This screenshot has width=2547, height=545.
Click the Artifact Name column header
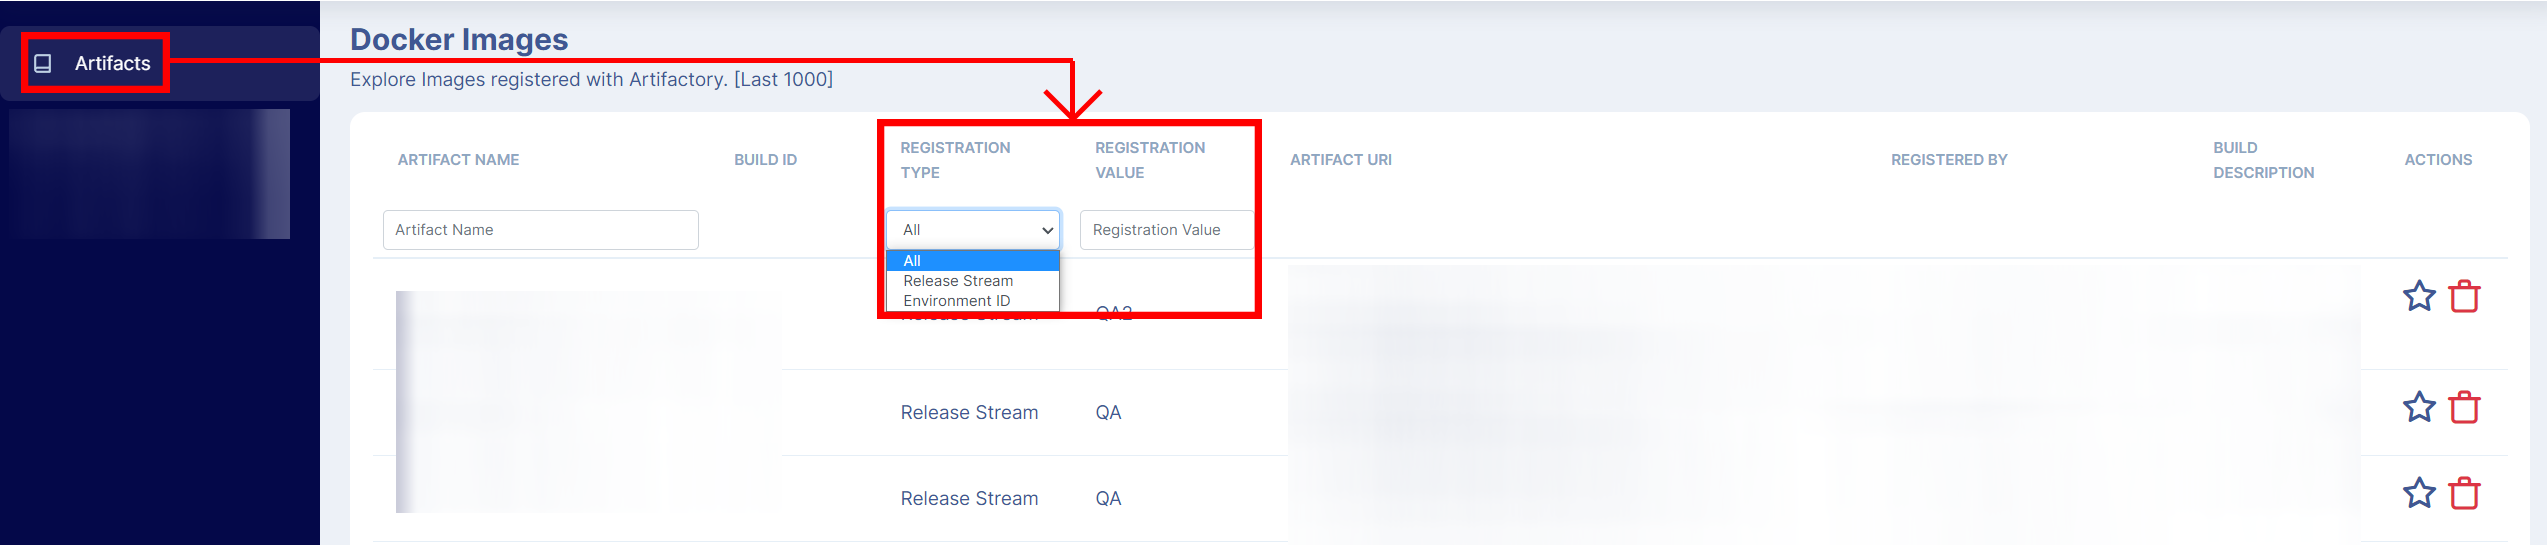pyautogui.click(x=458, y=160)
